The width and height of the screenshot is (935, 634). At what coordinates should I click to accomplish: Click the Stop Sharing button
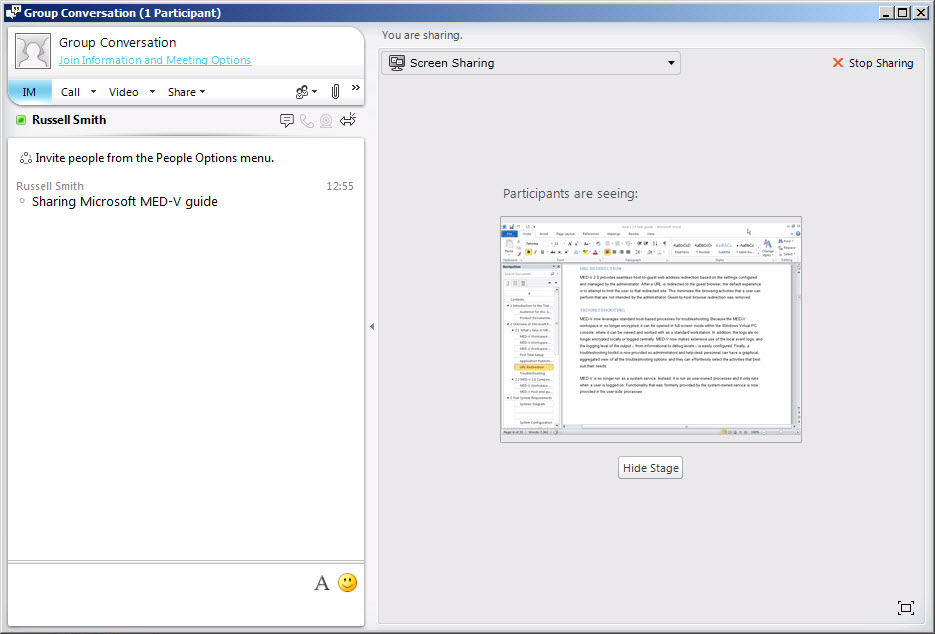[x=872, y=63]
